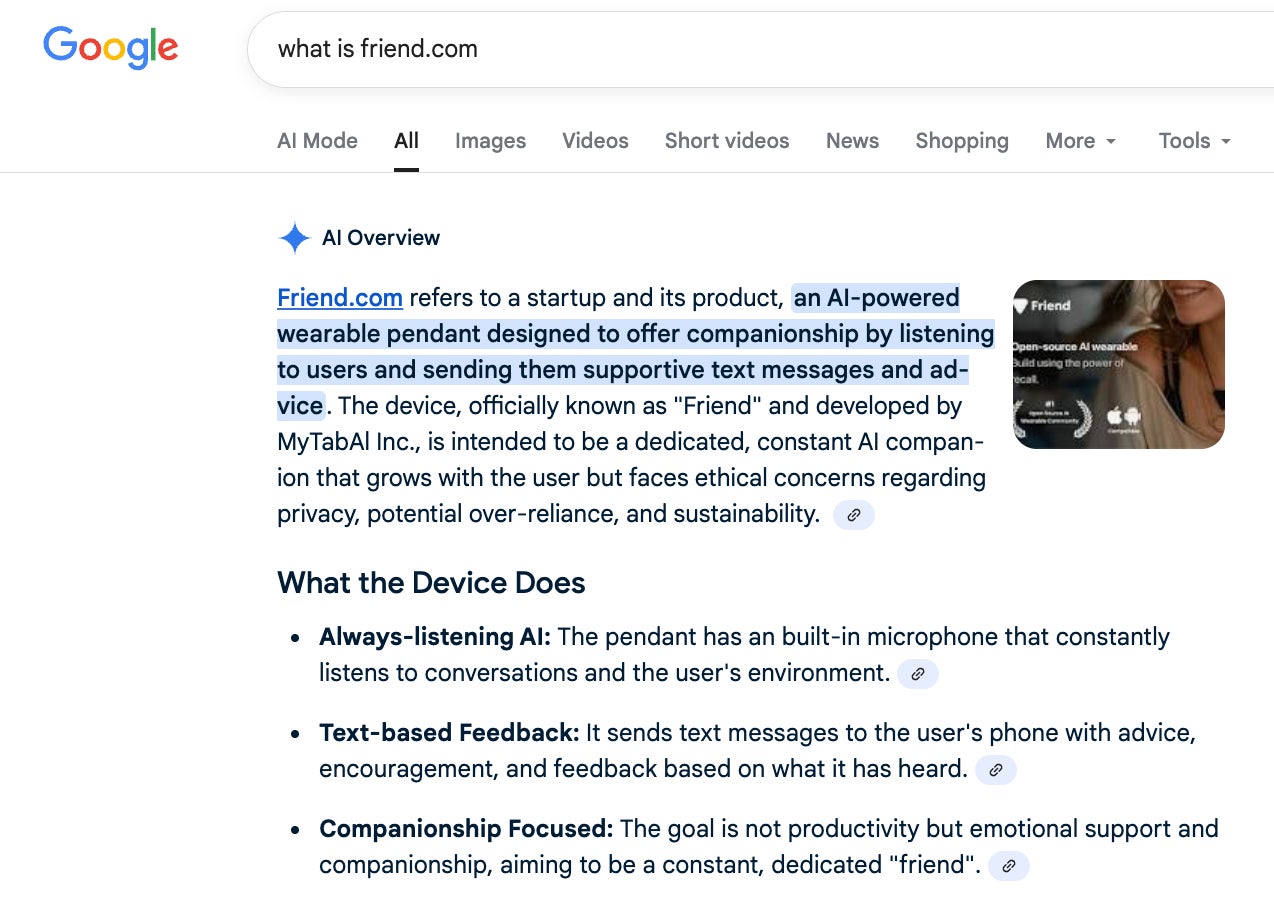Viewport: 1274px width, 902px height.
Task: Select the Shopping tab
Action: pyautogui.click(x=962, y=141)
